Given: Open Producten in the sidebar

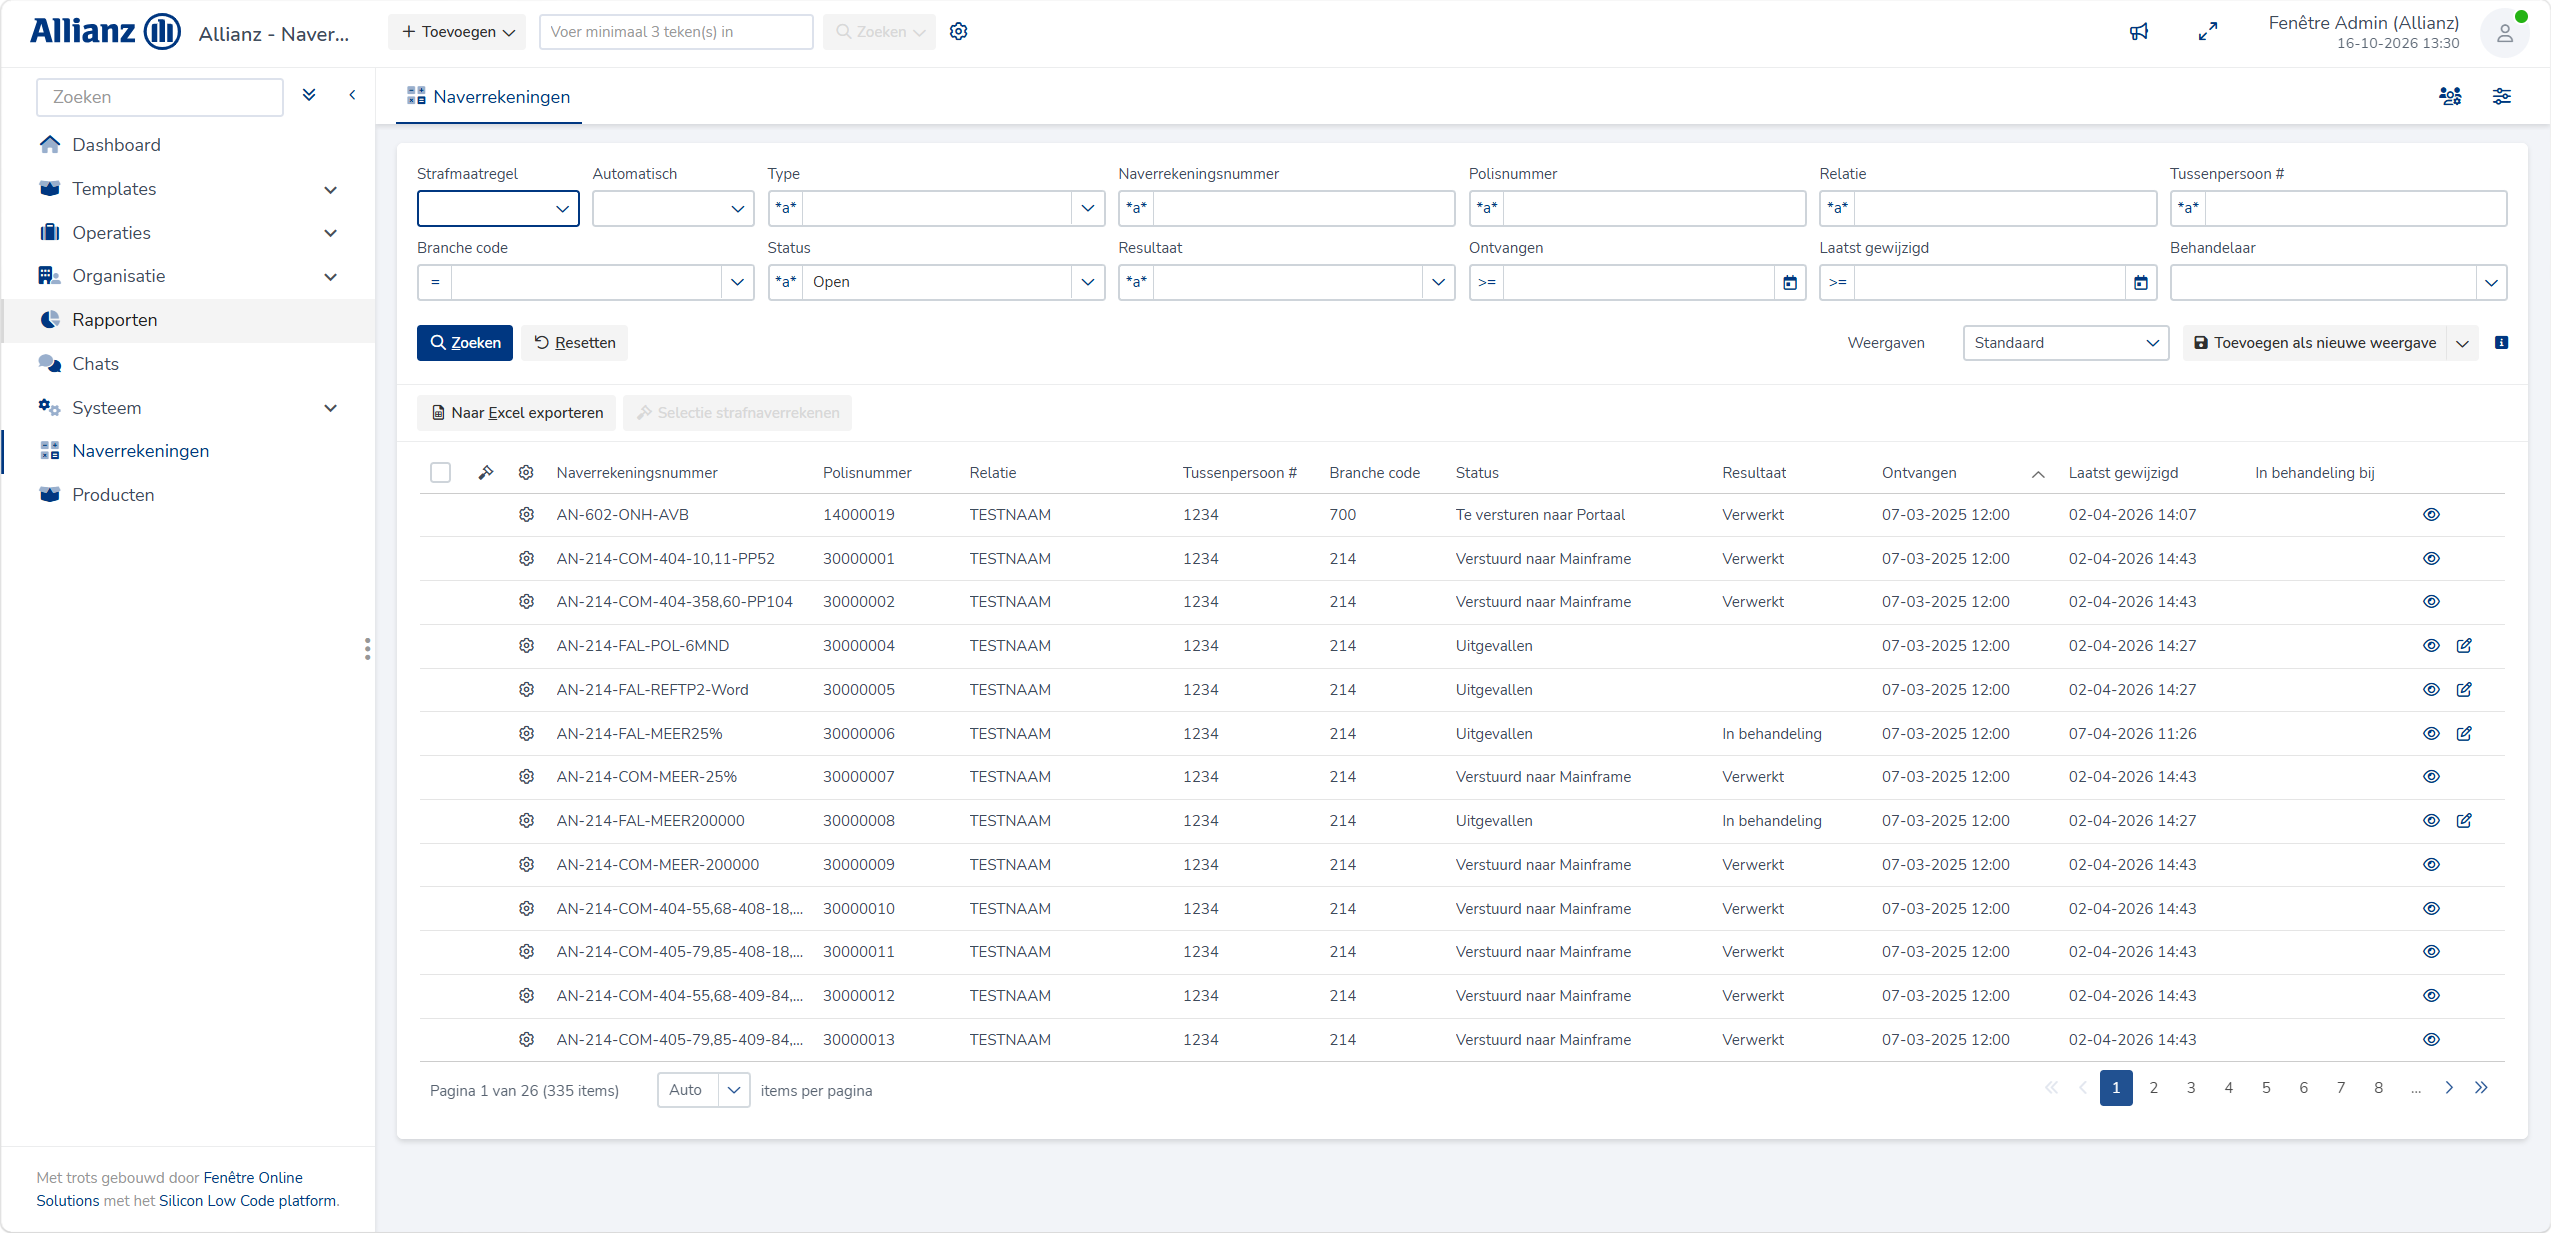Looking at the screenshot, I should click(113, 495).
